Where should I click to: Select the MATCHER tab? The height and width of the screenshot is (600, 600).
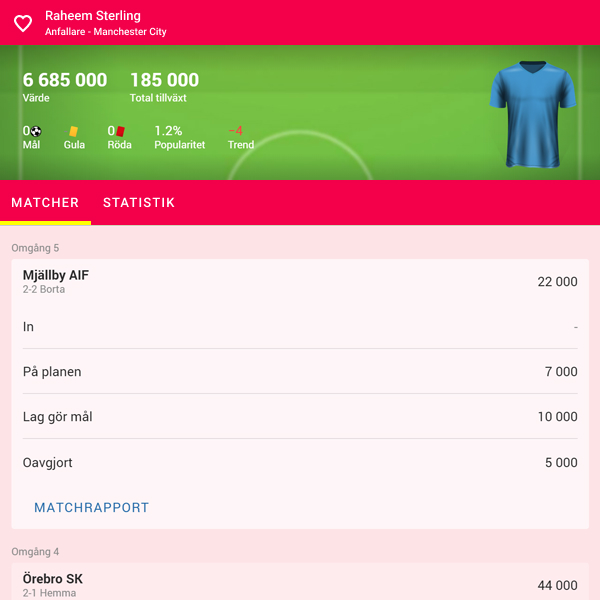coord(45,202)
